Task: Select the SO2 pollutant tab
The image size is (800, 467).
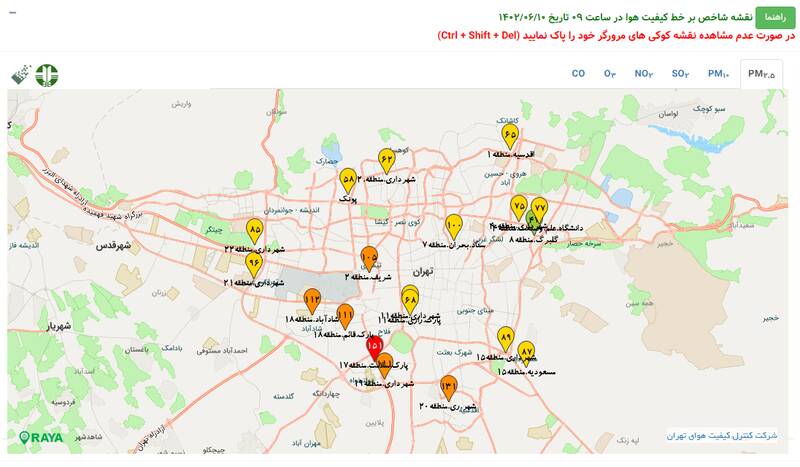Action: (x=681, y=74)
